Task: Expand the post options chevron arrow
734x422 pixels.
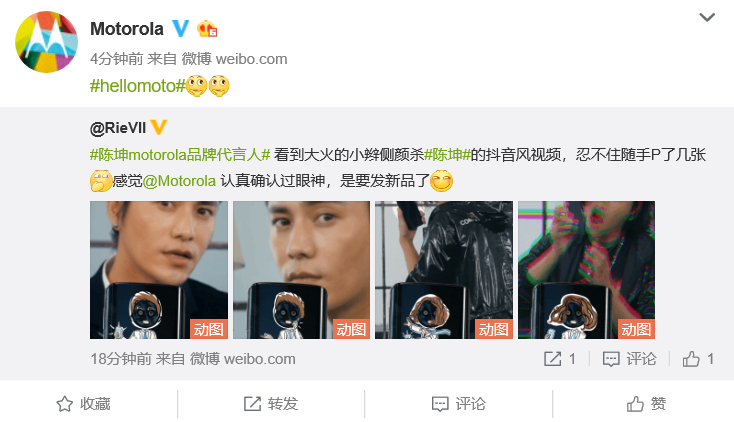Action: (x=707, y=17)
